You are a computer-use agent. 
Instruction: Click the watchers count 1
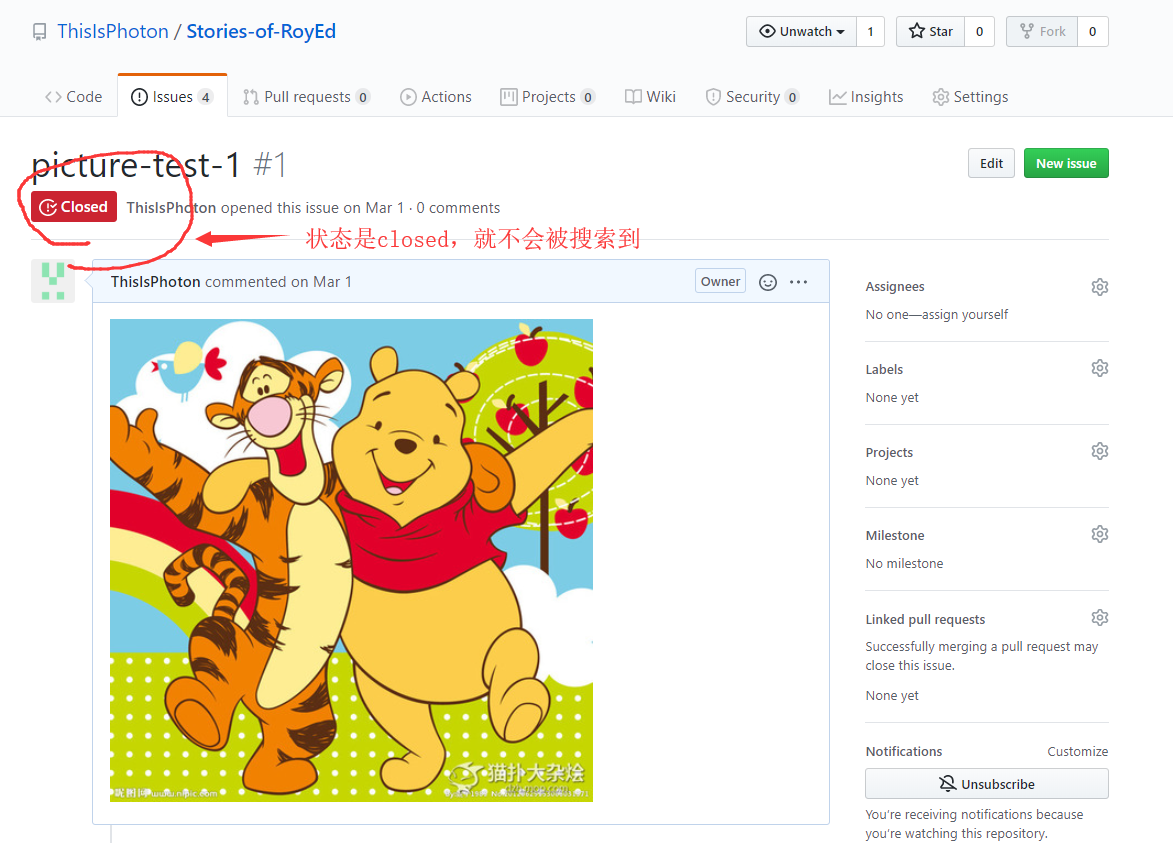870,31
